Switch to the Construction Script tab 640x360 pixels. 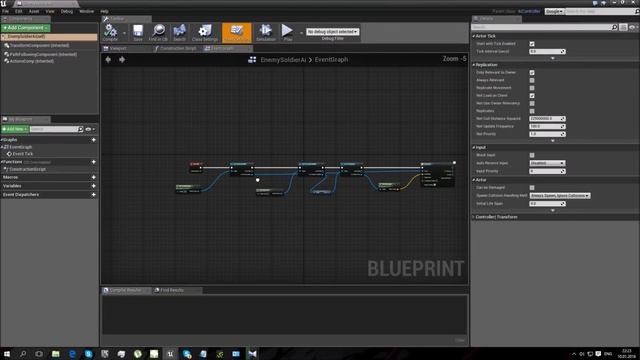(x=178, y=48)
